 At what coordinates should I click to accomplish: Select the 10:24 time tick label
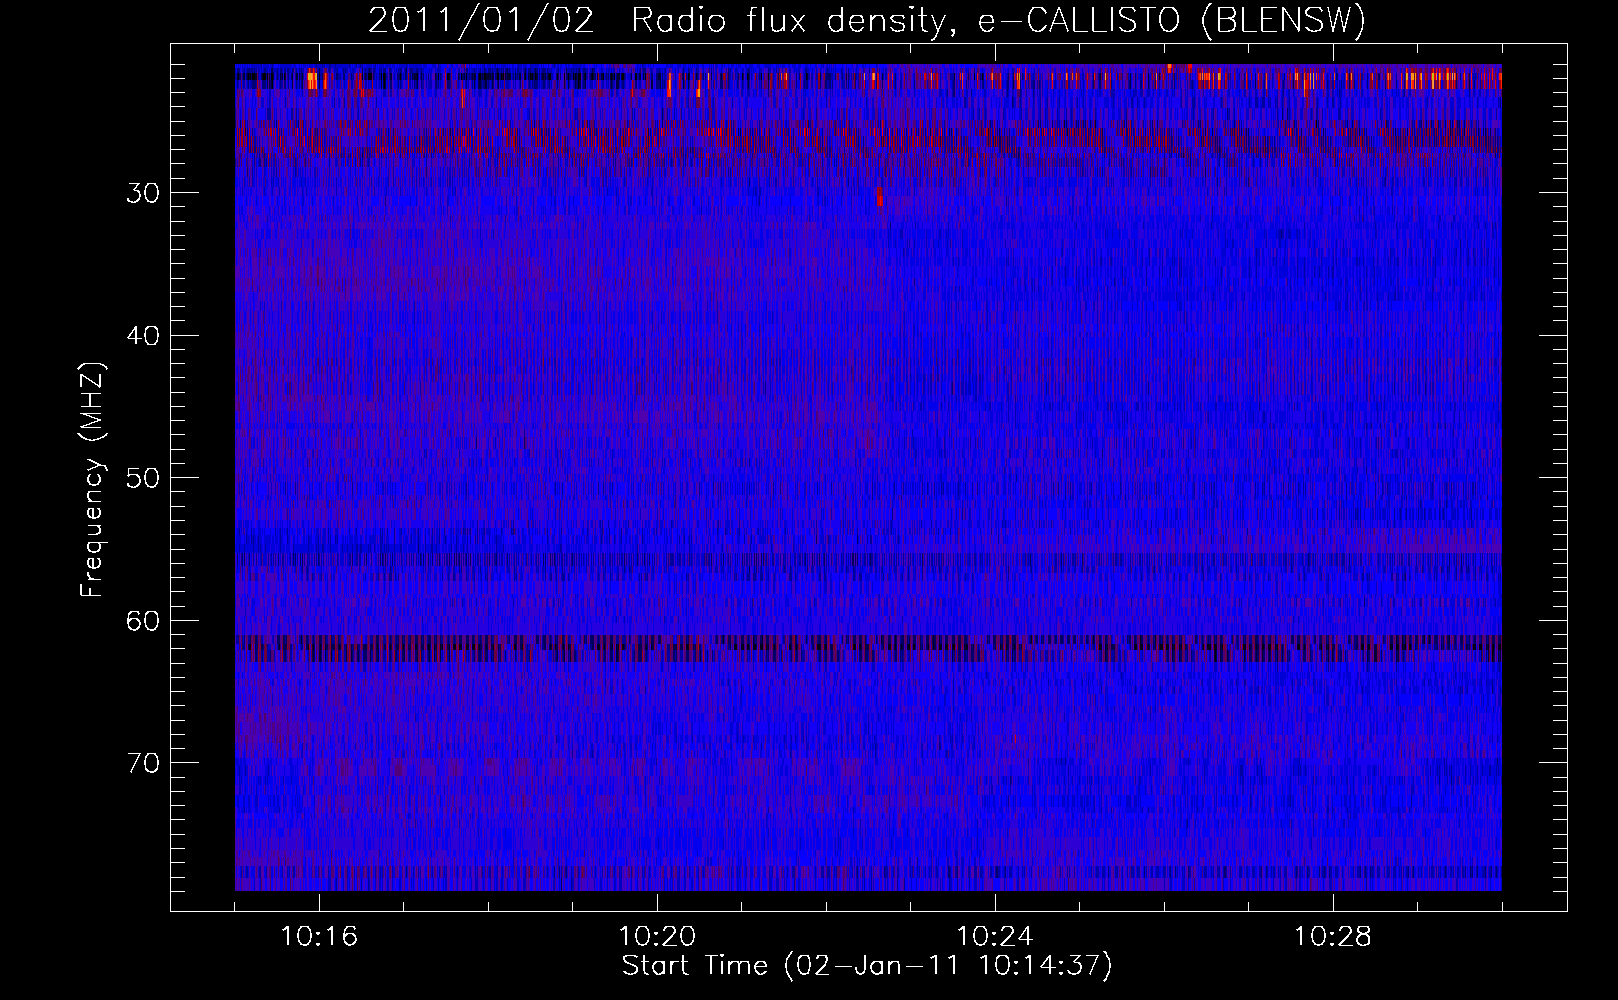click(x=995, y=937)
